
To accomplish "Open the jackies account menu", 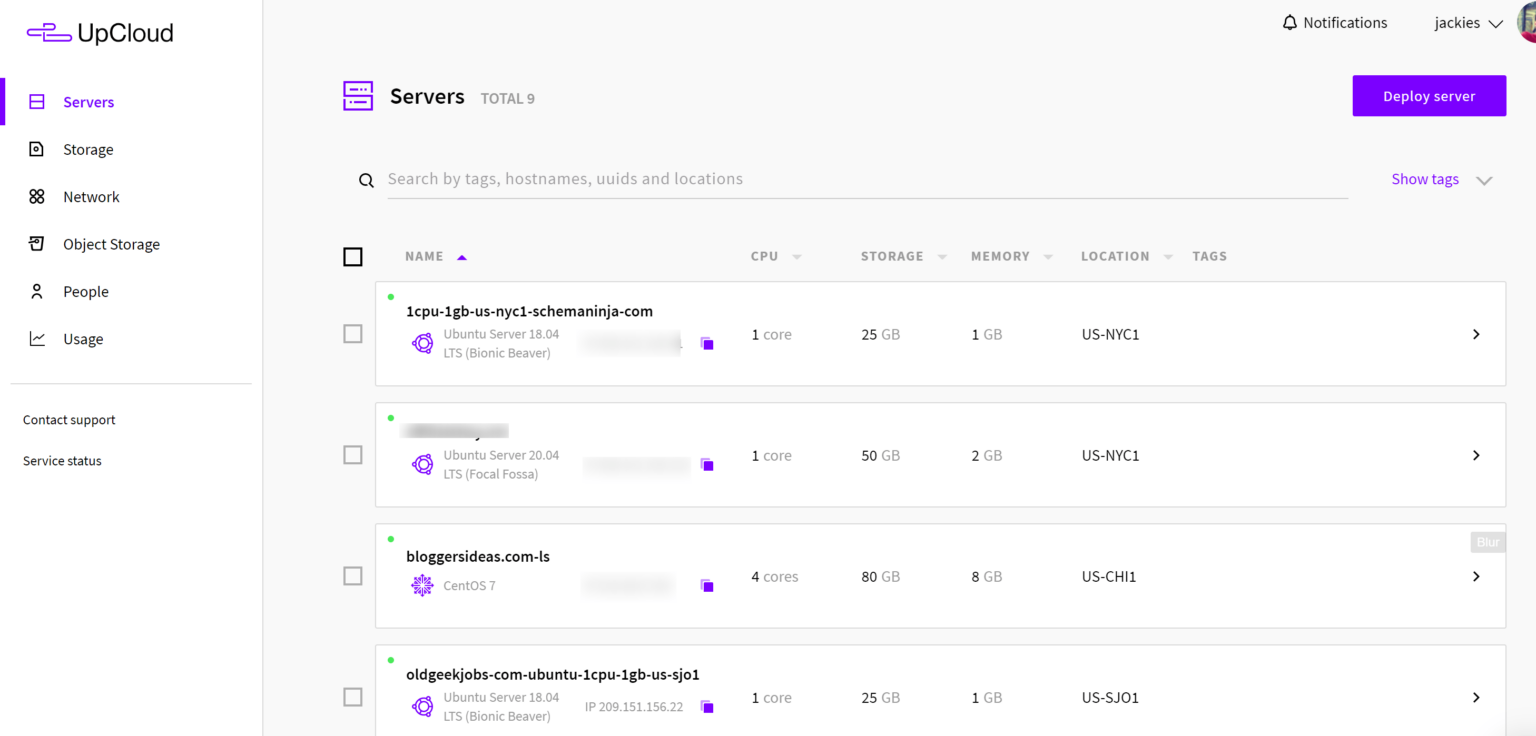I will [x=1466, y=22].
